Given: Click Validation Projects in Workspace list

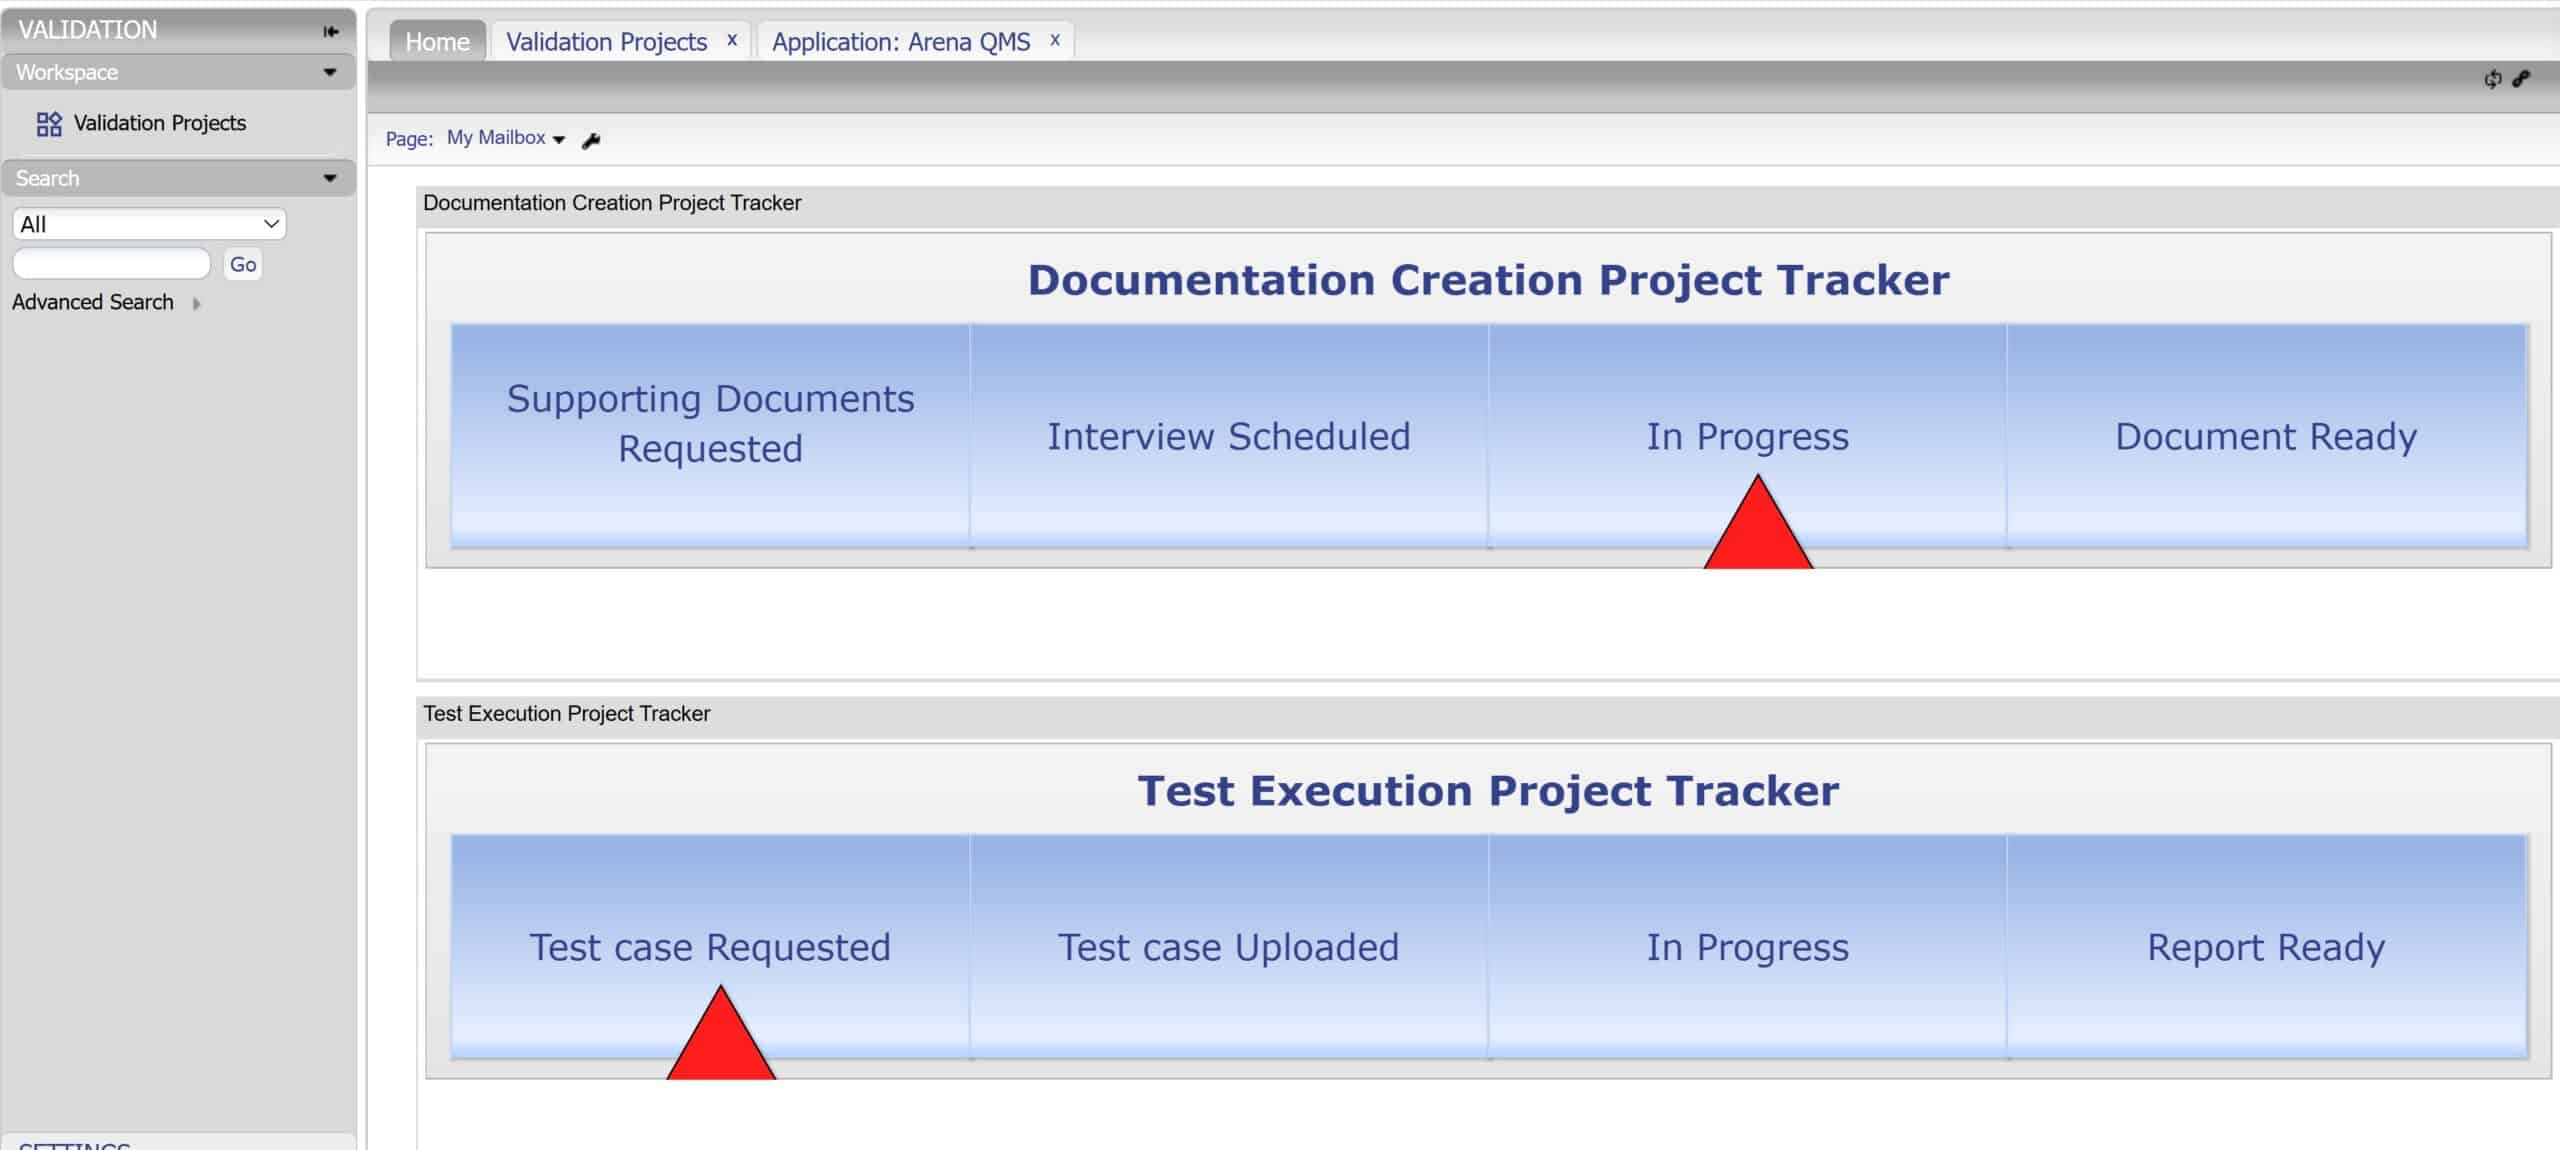Looking at the screenshot, I should click(x=160, y=123).
